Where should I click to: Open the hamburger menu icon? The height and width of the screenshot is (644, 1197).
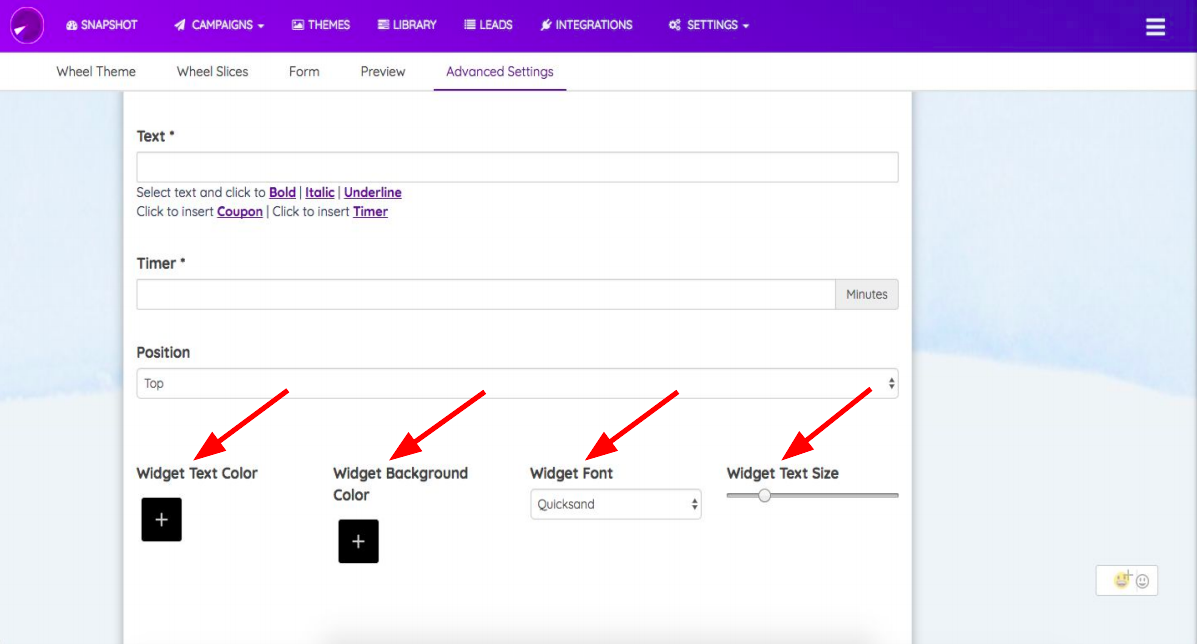tap(1155, 27)
